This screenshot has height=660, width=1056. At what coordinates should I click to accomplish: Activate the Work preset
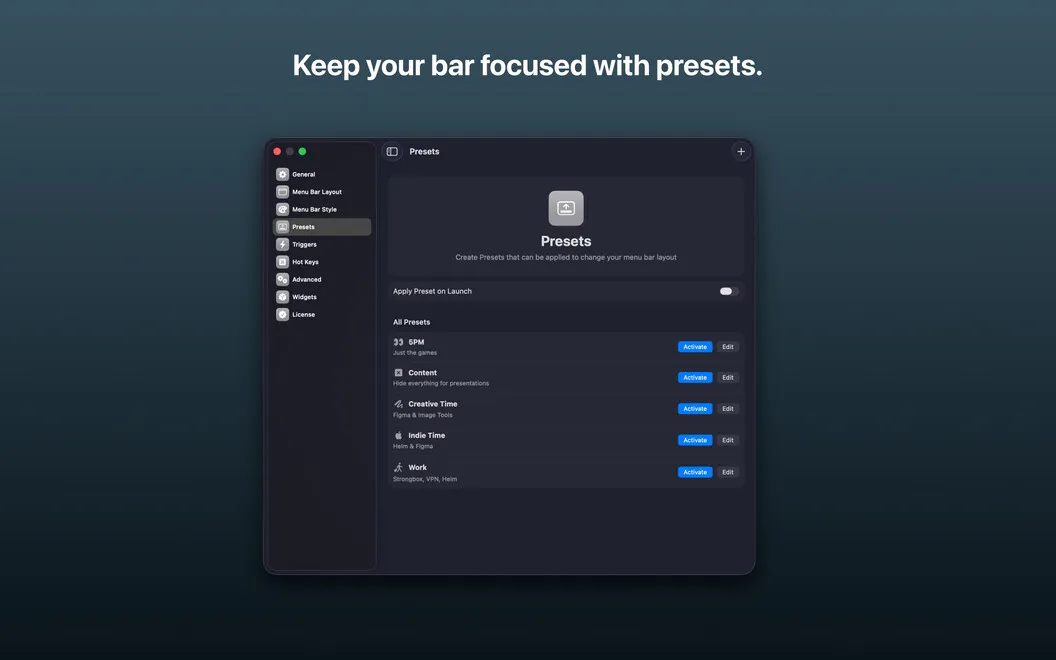pos(695,472)
